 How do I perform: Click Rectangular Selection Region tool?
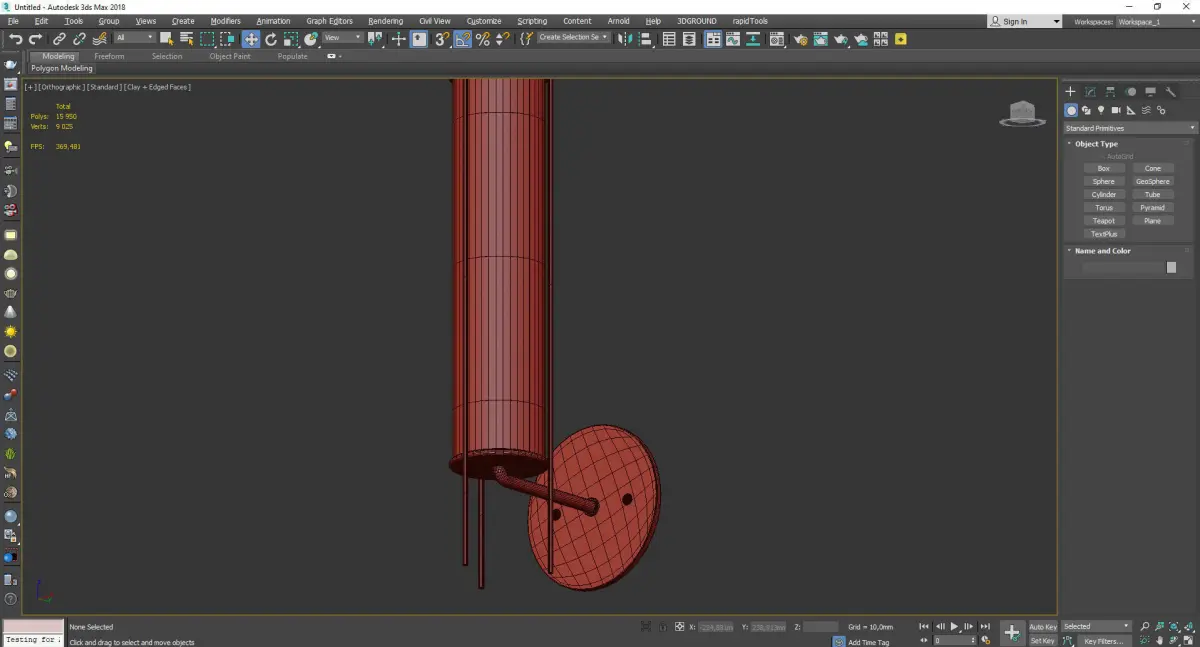207,39
